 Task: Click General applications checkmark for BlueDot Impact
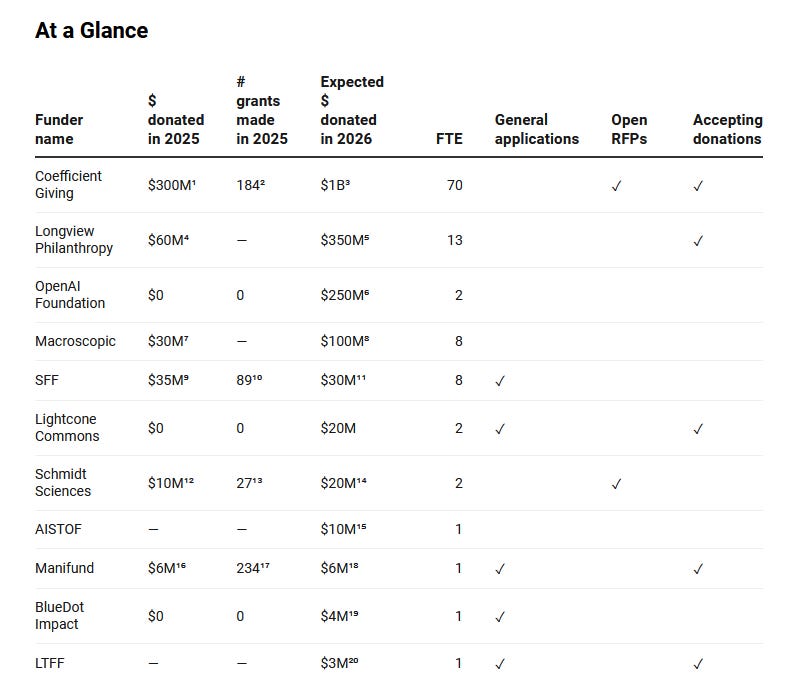(500, 617)
